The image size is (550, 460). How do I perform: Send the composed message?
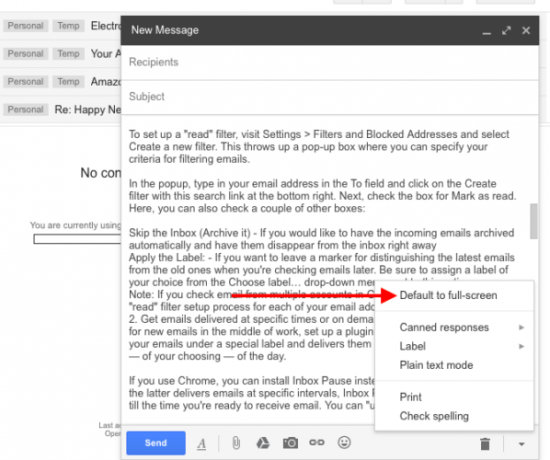[156, 443]
